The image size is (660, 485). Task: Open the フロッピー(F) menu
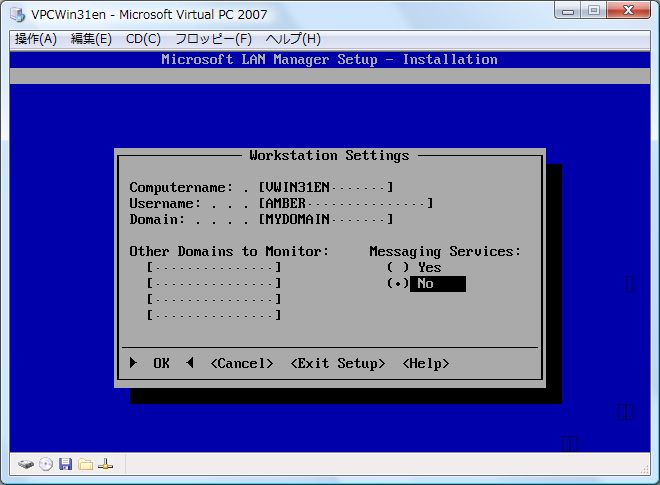213,39
